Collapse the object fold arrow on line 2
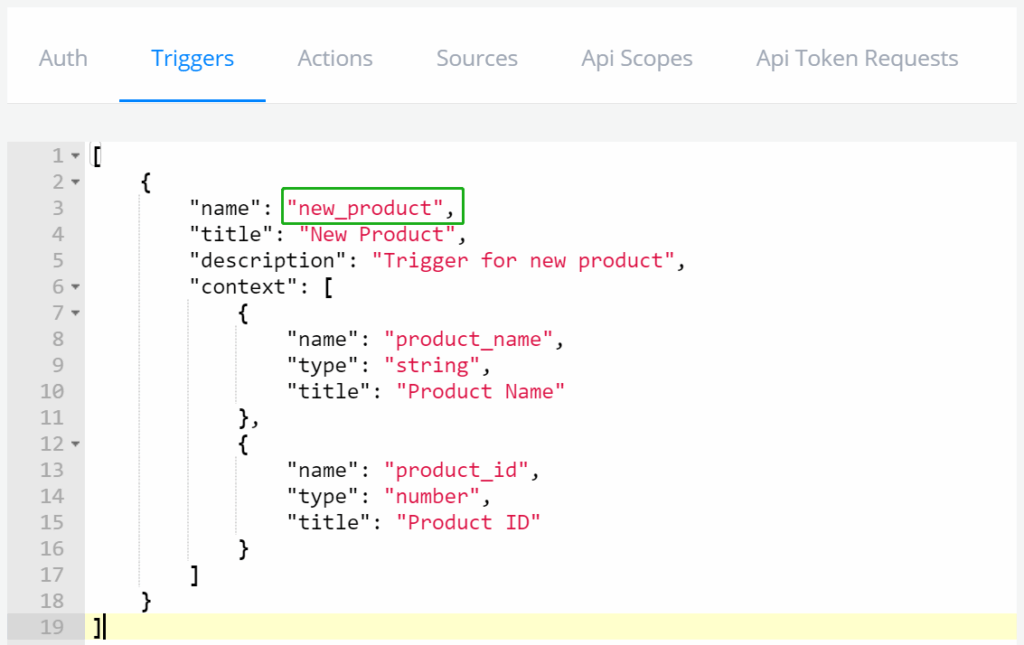The height and width of the screenshot is (645, 1024). [75, 183]
